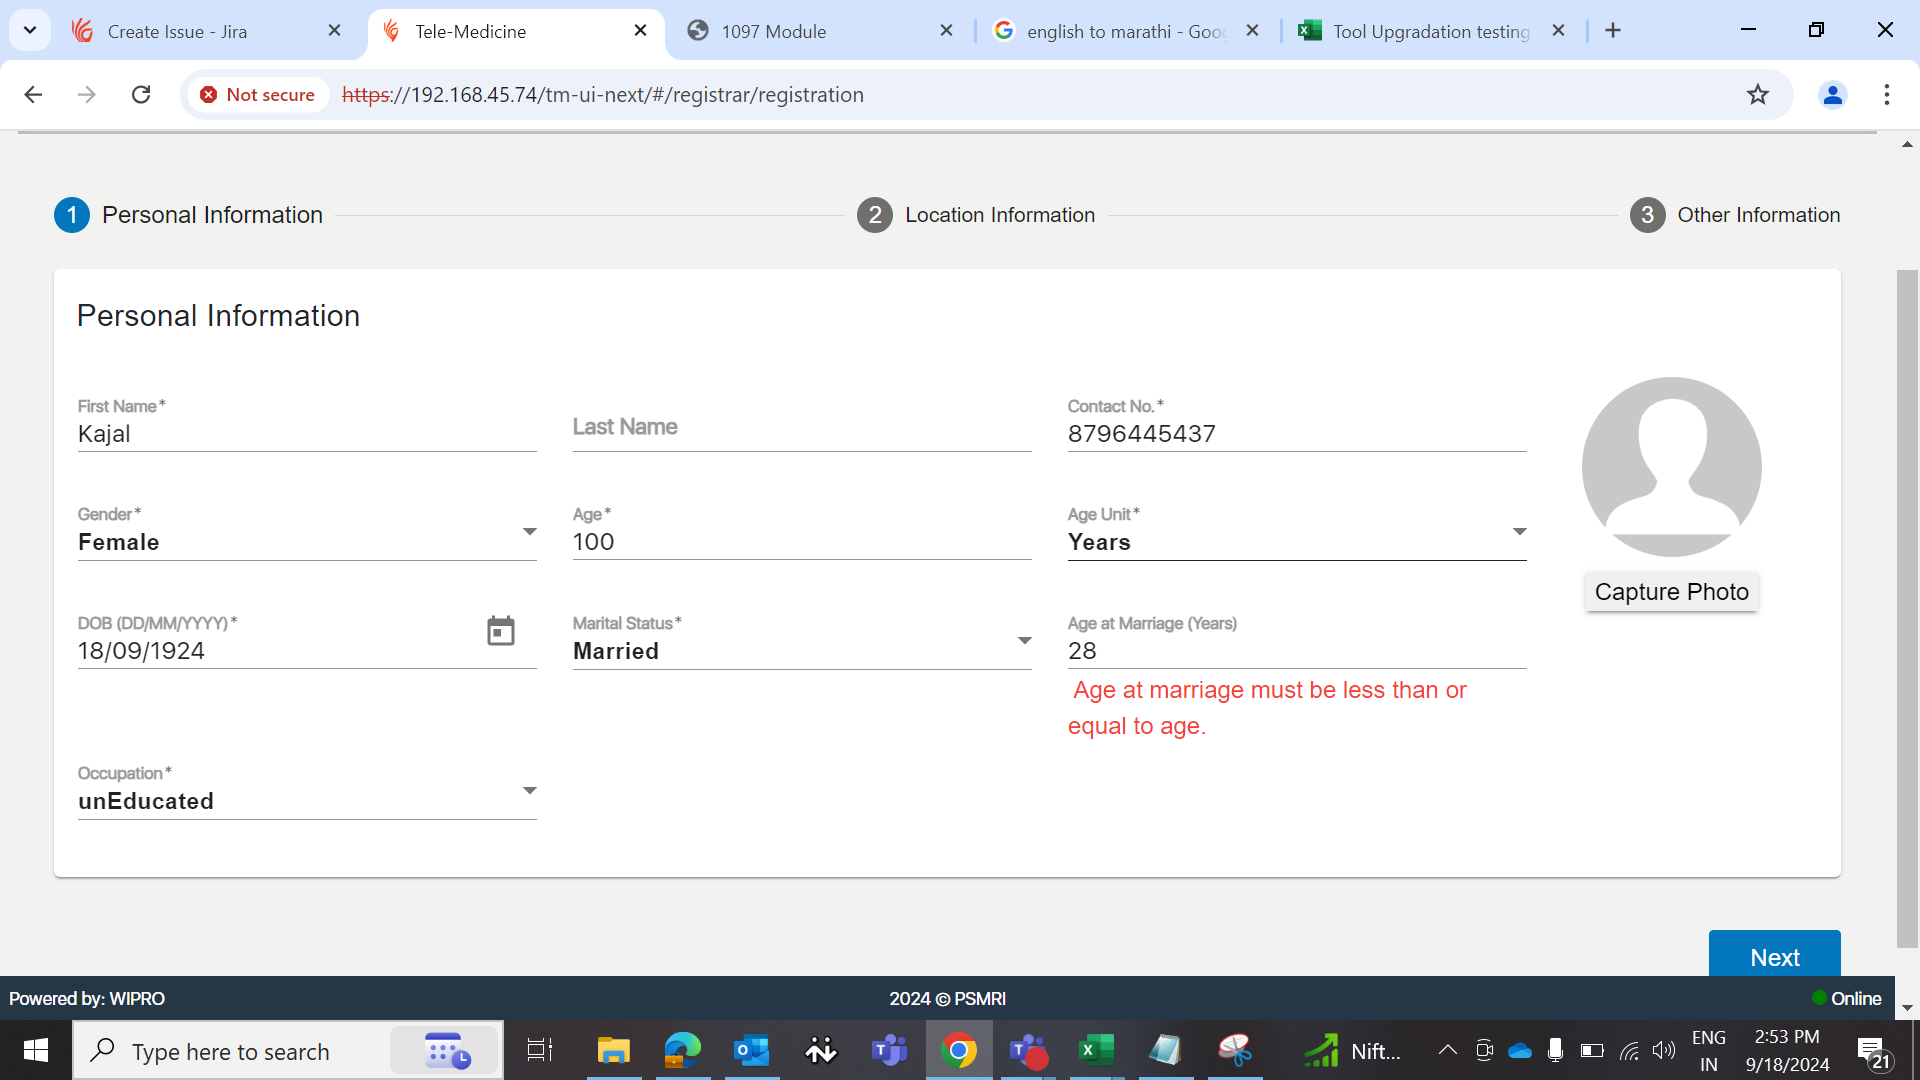Open the Chrome three-dot menu
Image resolution: width=1920 pixels, height=1080 pixels.
tap(1886, 94)
